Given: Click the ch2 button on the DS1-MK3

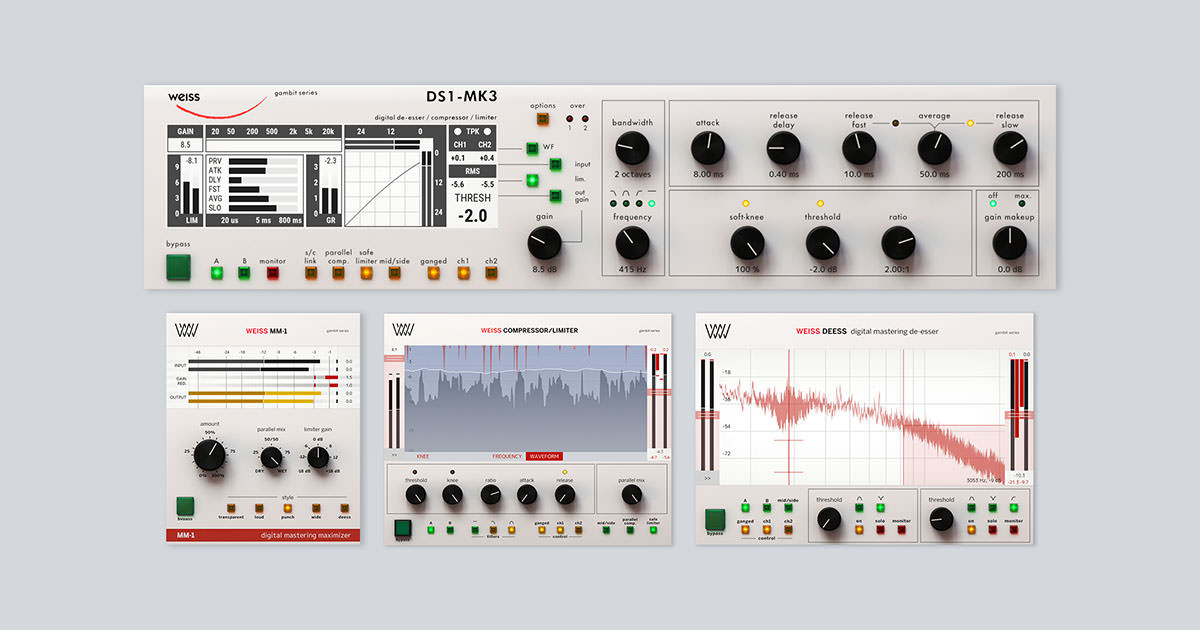Looking at the screenshot, I should [x=491, y=272].
